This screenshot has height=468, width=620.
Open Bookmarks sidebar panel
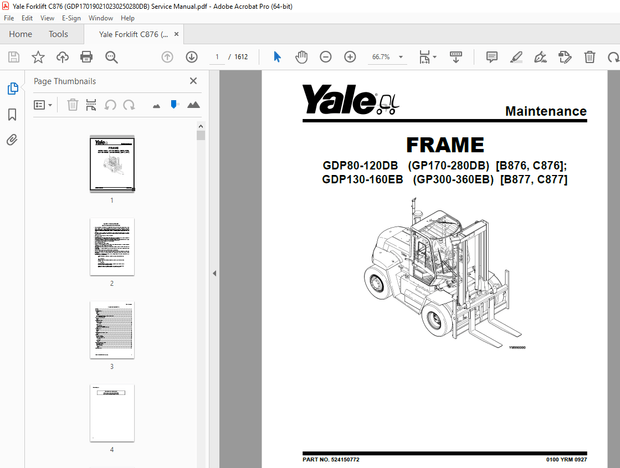[x=12, y=115]
